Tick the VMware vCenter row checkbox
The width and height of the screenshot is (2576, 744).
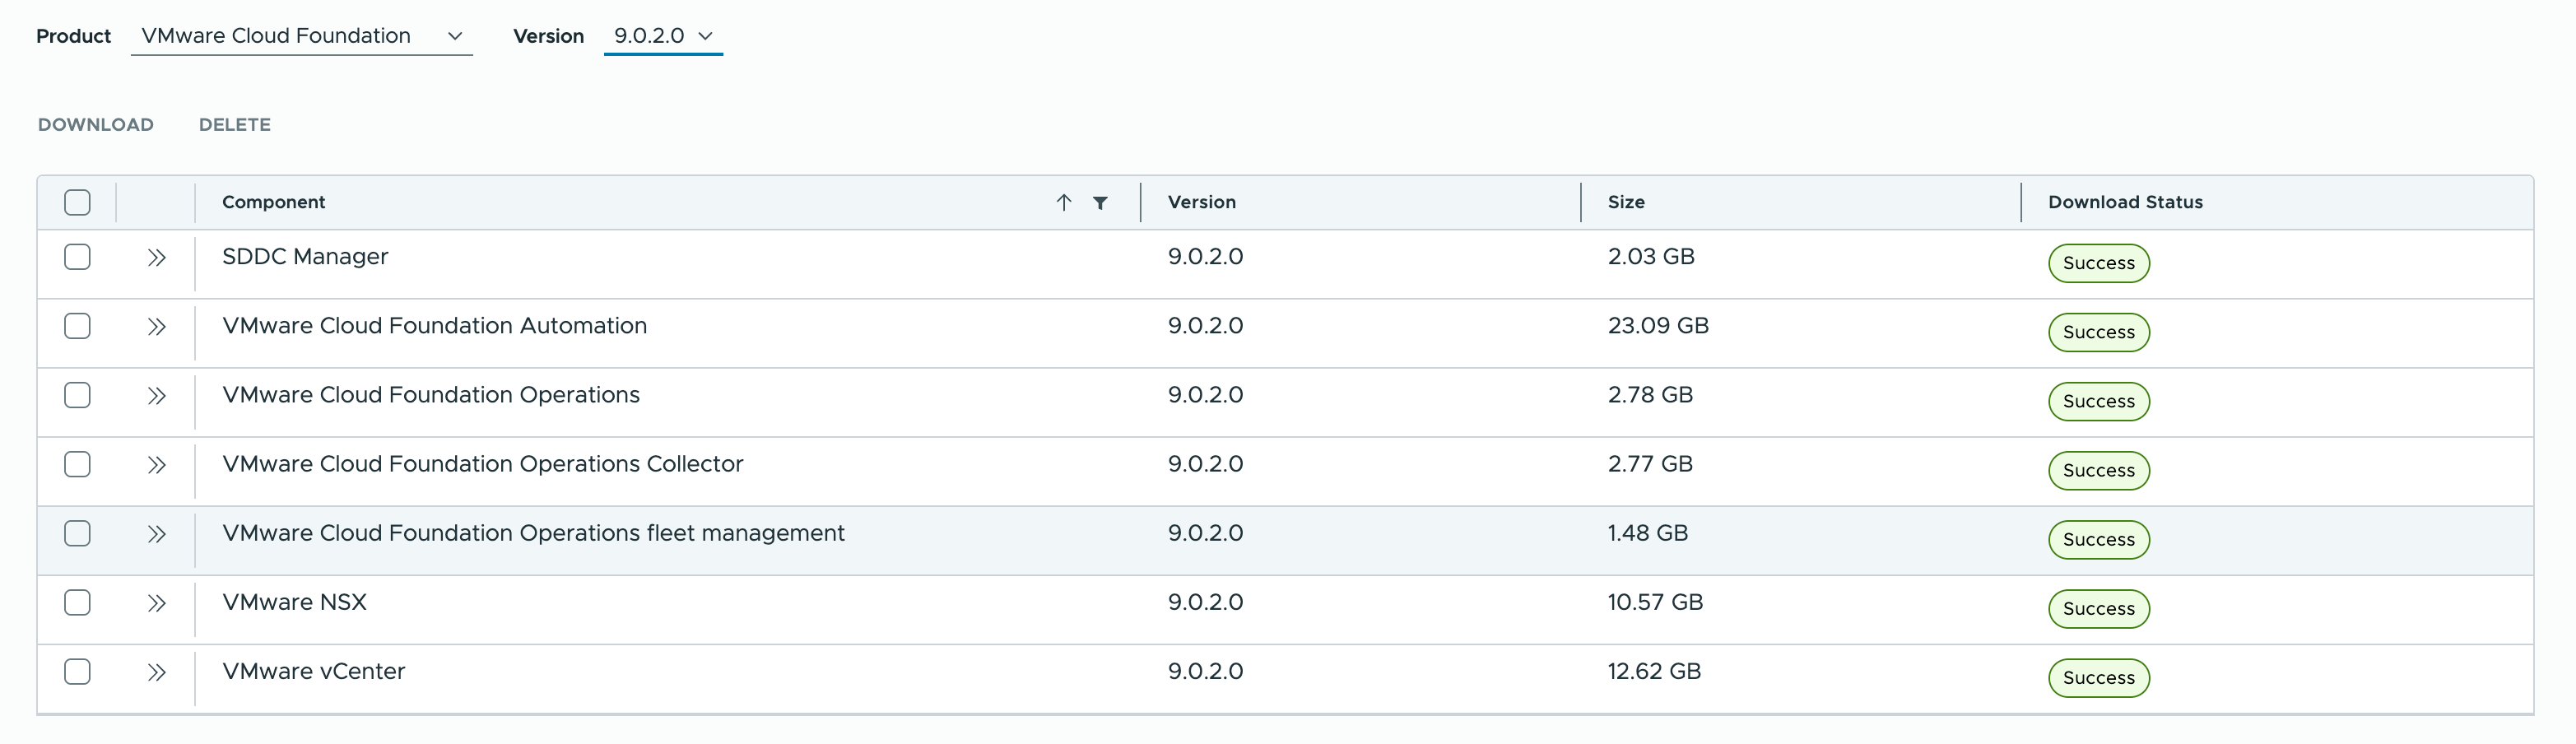77,671
